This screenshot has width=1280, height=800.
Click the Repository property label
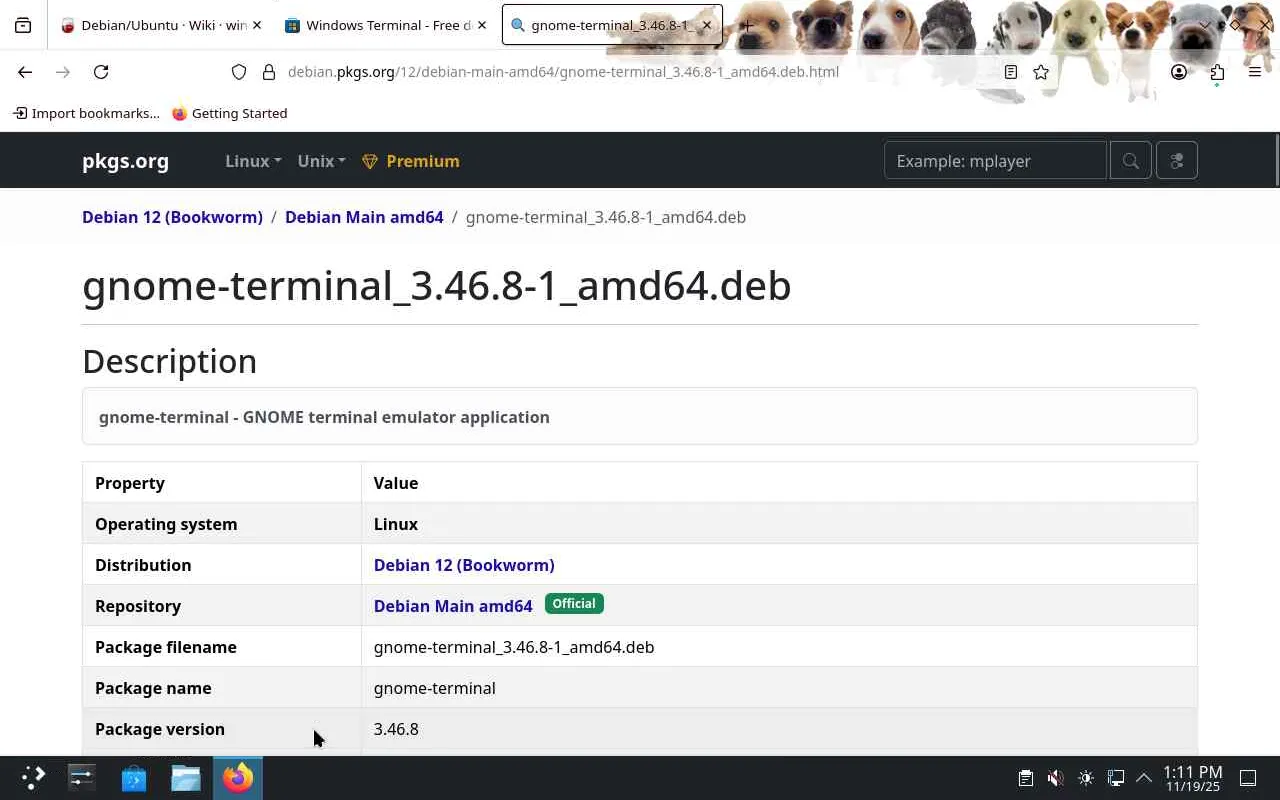(x=138, y=606)
